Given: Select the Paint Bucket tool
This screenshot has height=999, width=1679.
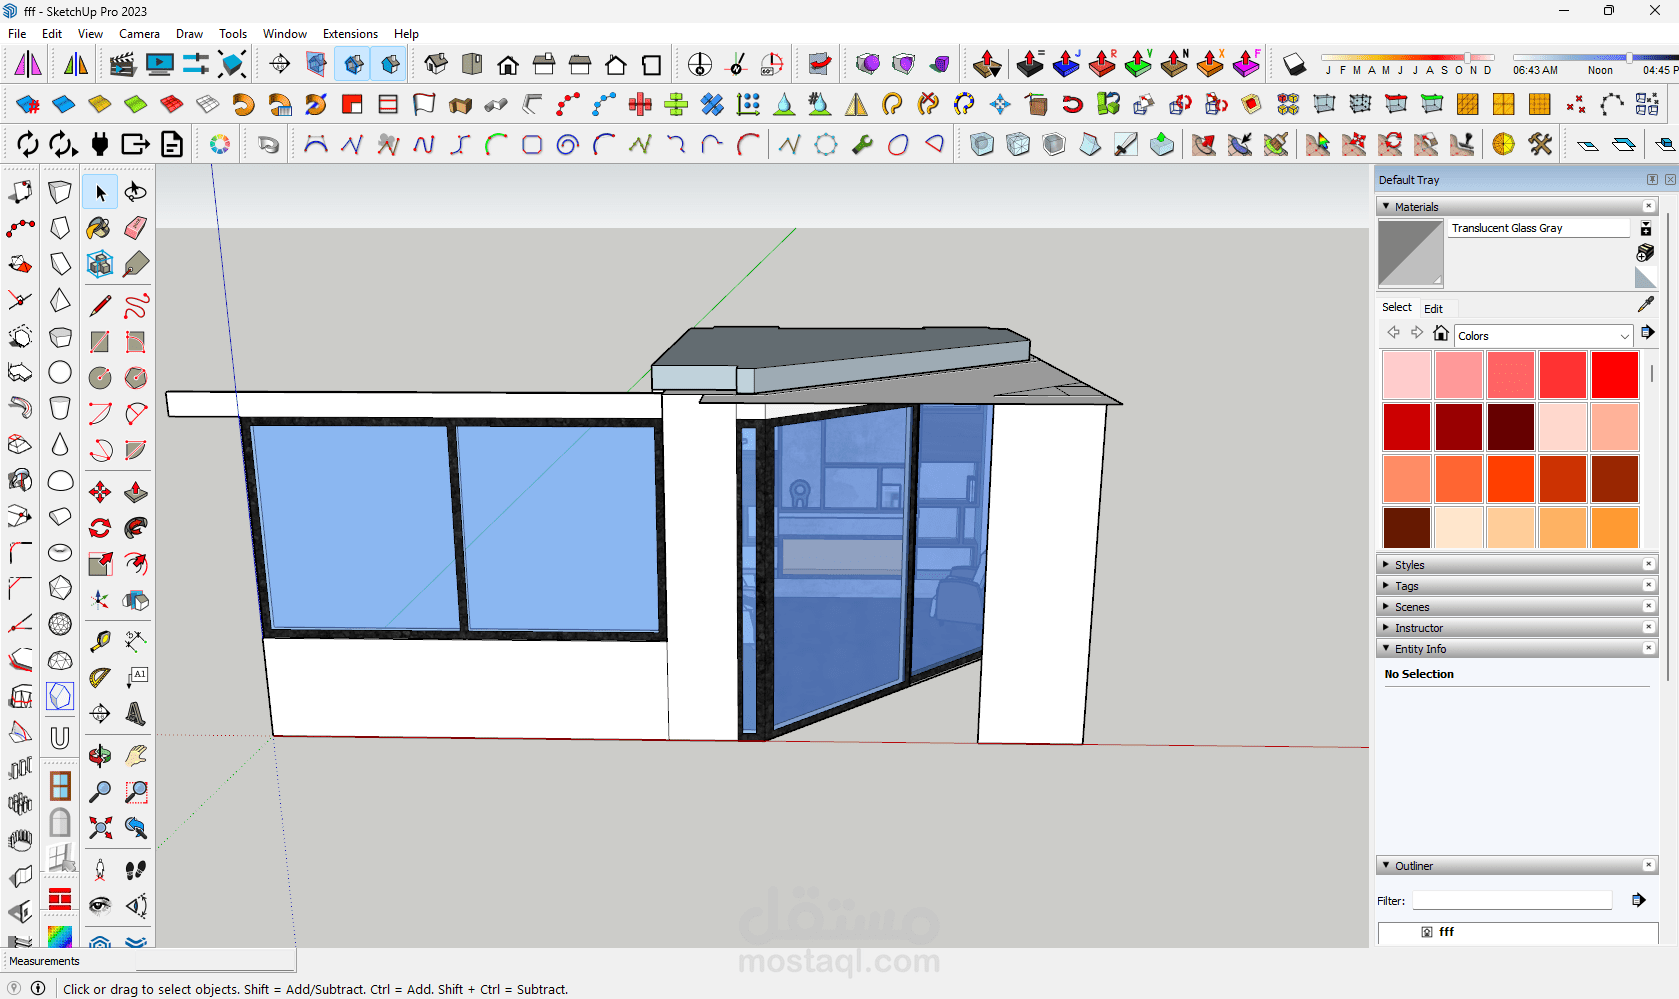Looking at the screenshot, I should [x=99, y=229].
